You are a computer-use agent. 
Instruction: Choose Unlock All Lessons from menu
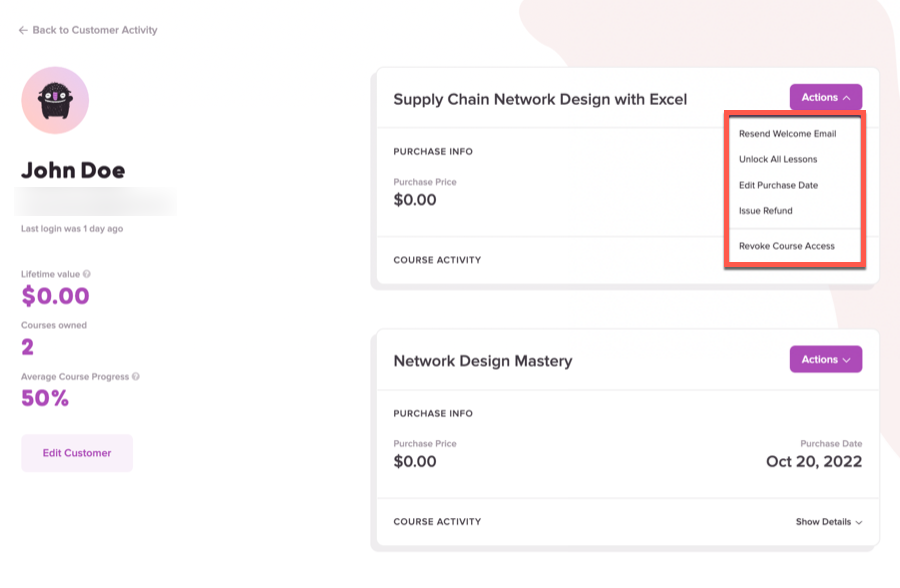tap(778, 160)
